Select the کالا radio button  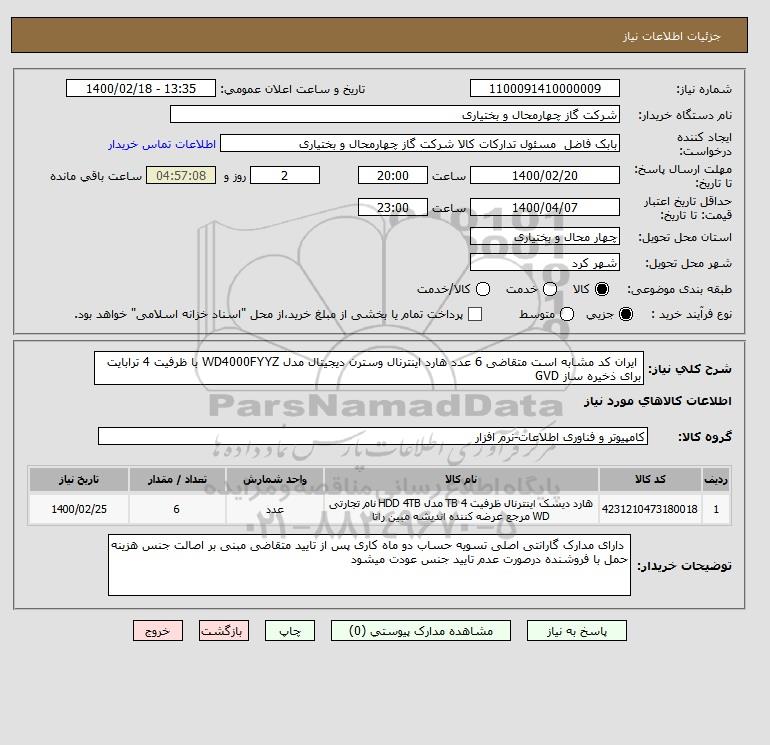tap(602, 289)
